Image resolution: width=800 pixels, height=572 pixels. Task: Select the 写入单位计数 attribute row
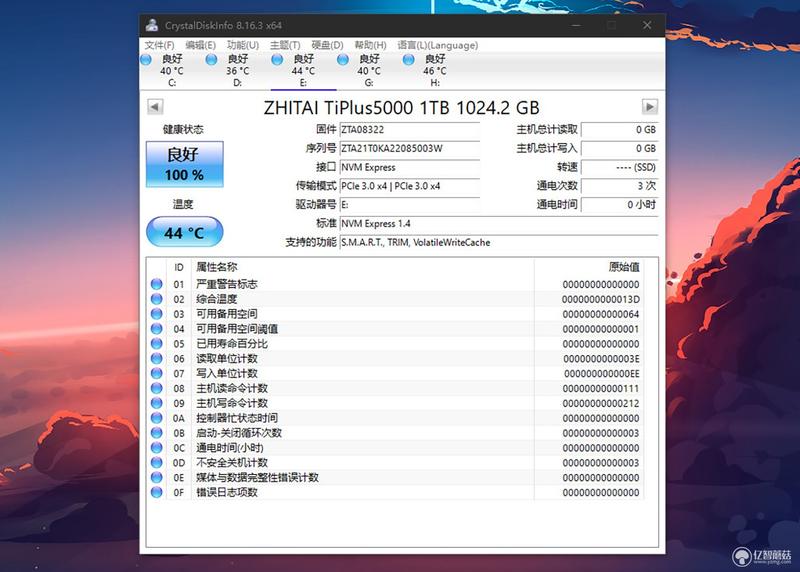pos(395,374)
